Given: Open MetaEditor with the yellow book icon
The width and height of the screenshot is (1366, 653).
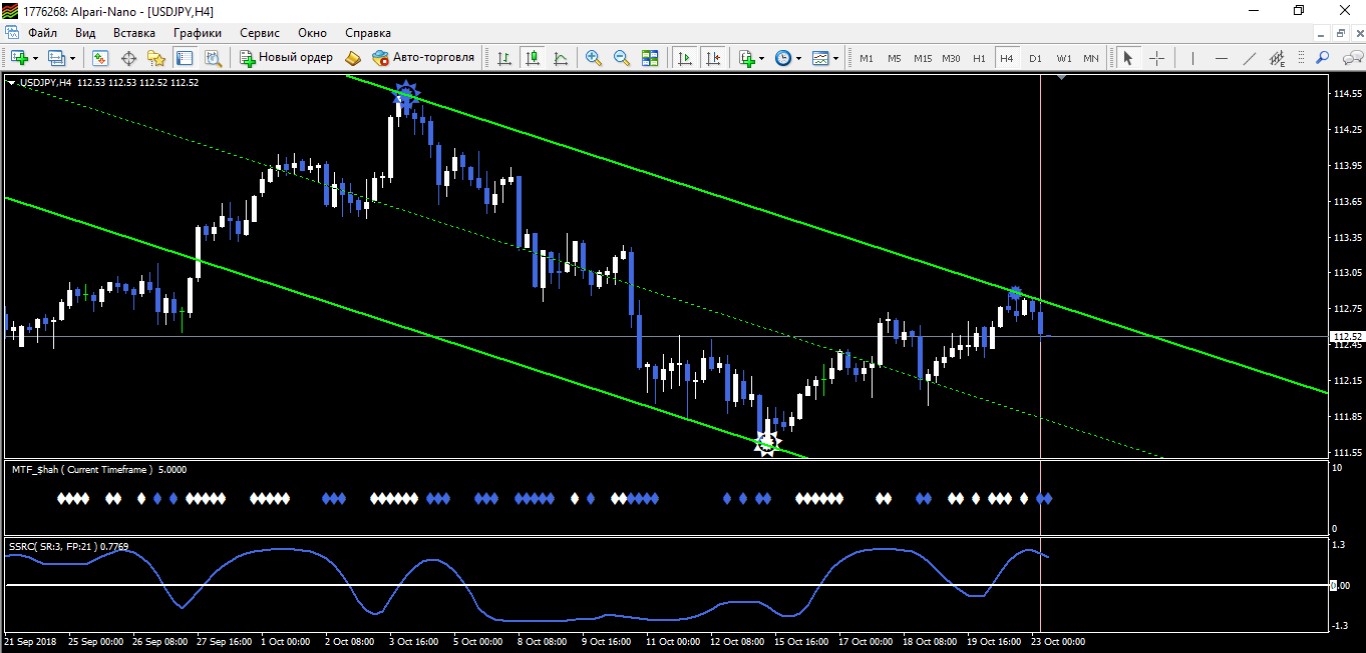Looking at the screenshot, I should point(353,58).
